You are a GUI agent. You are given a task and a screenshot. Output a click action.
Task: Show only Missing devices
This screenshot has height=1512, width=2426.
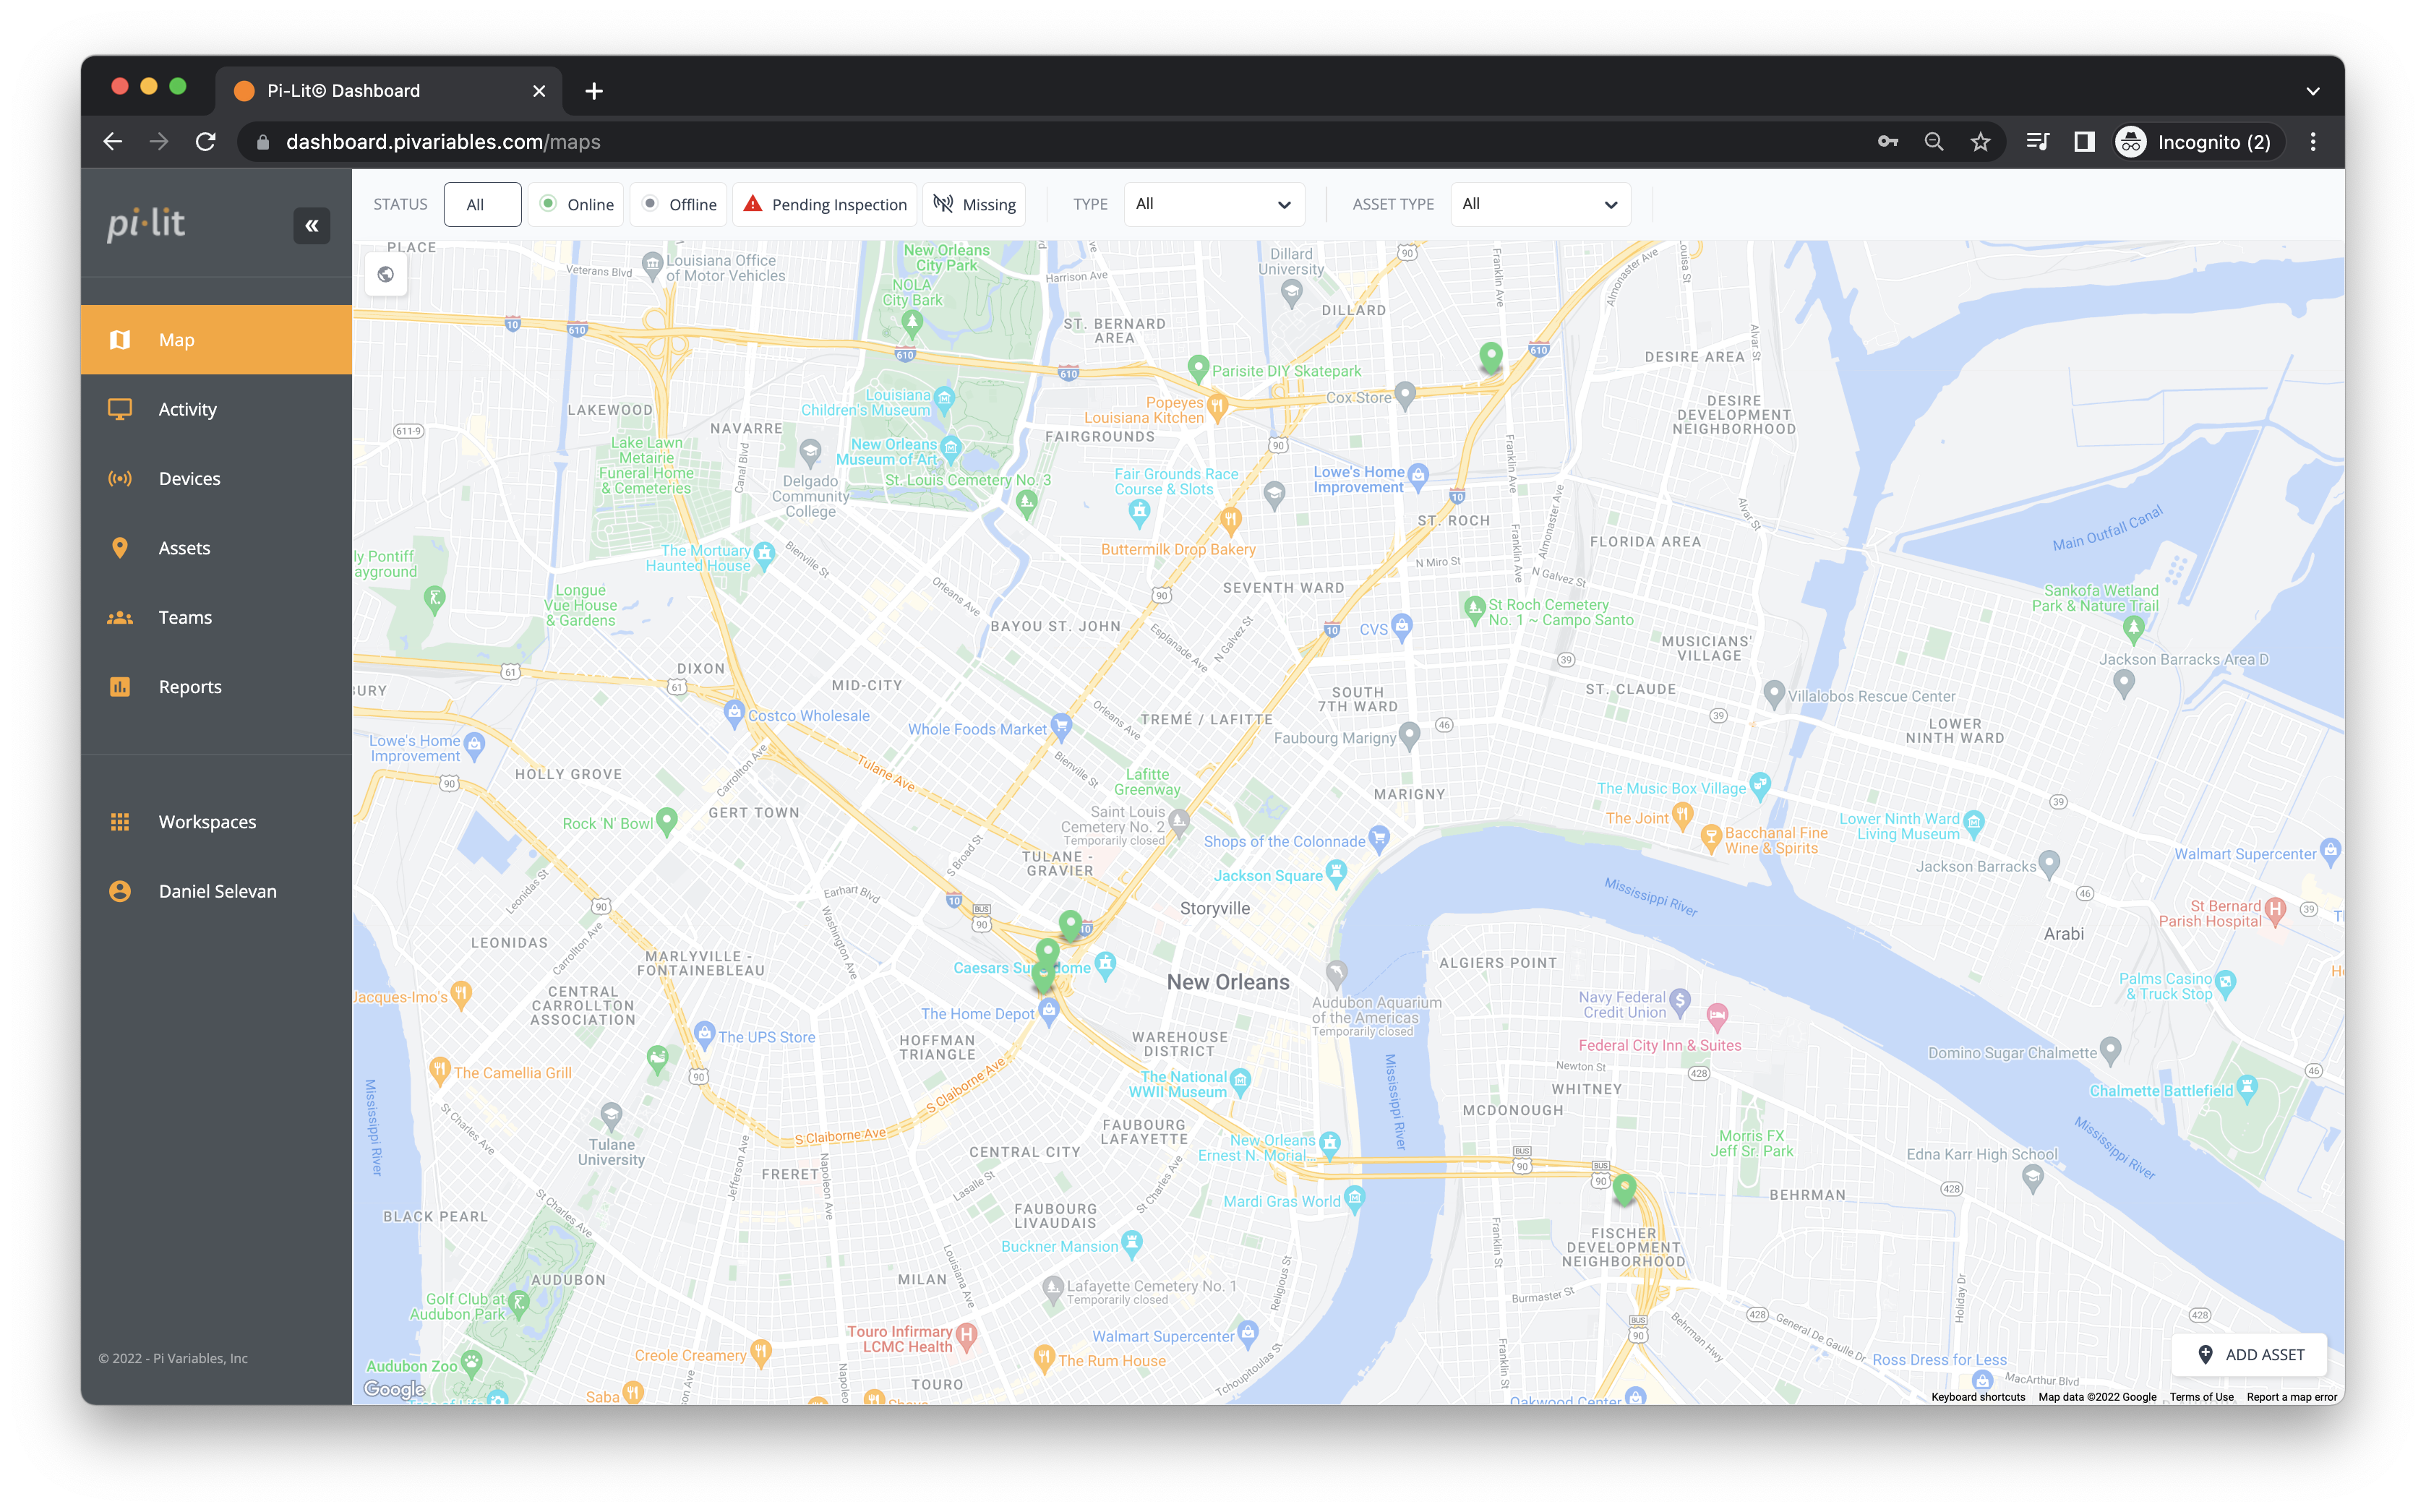coord(975,205)
